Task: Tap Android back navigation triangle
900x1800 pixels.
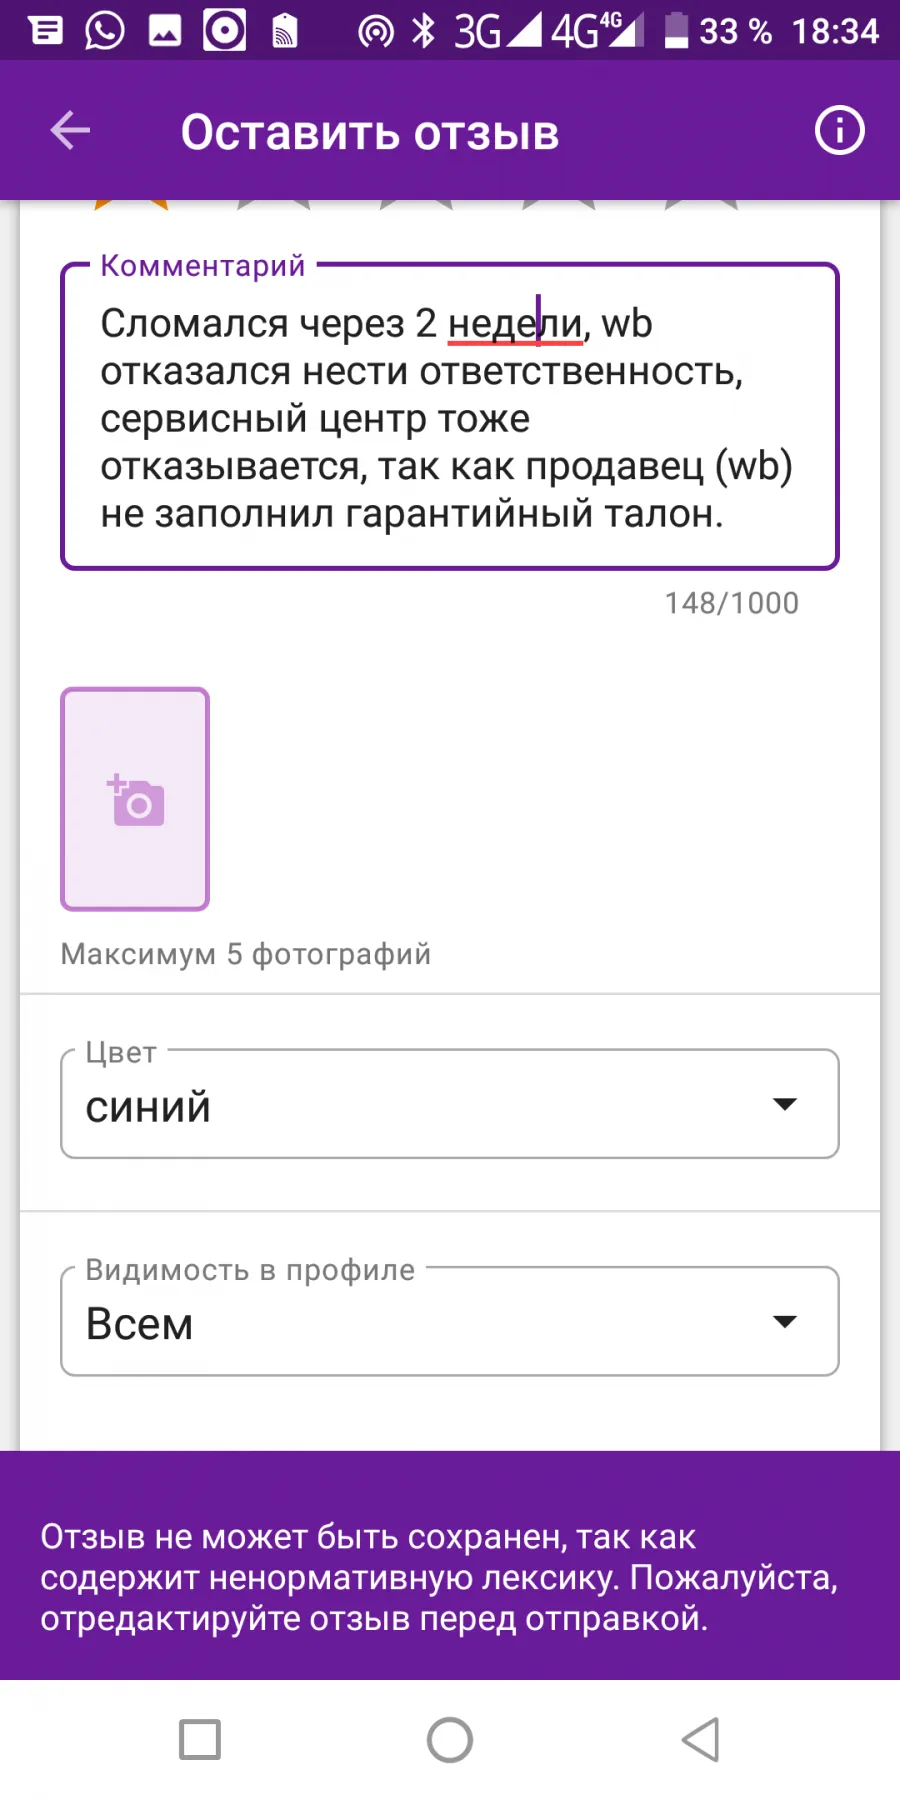Action: 701,1740
